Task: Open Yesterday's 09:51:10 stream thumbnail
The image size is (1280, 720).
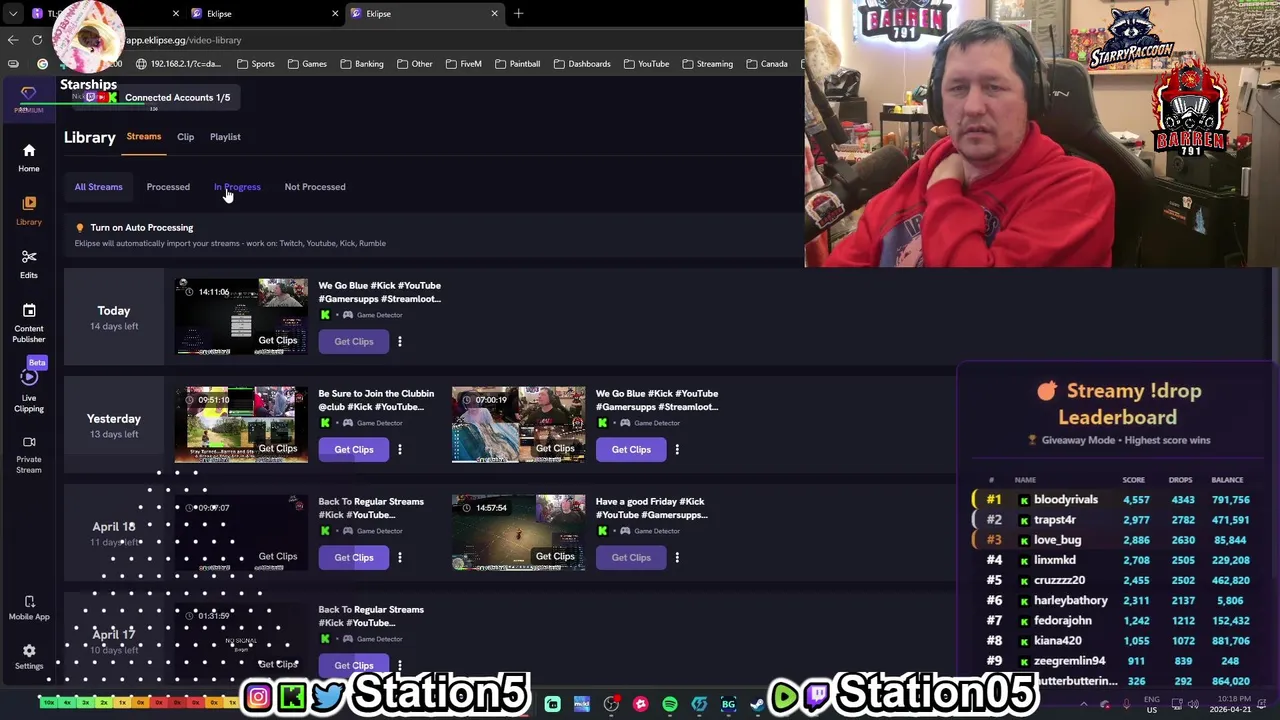Action: pos(242,425)
